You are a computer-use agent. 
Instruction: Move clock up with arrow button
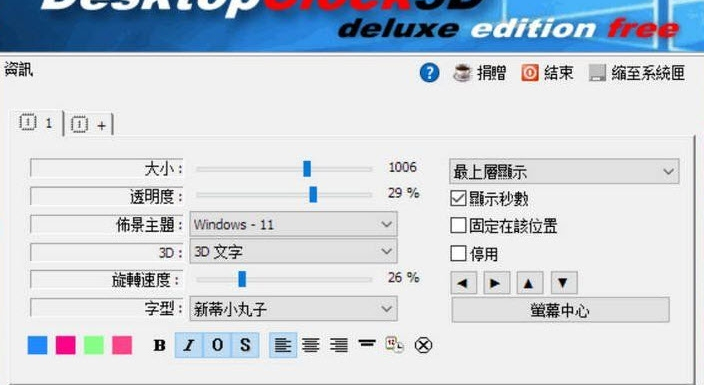530,283
